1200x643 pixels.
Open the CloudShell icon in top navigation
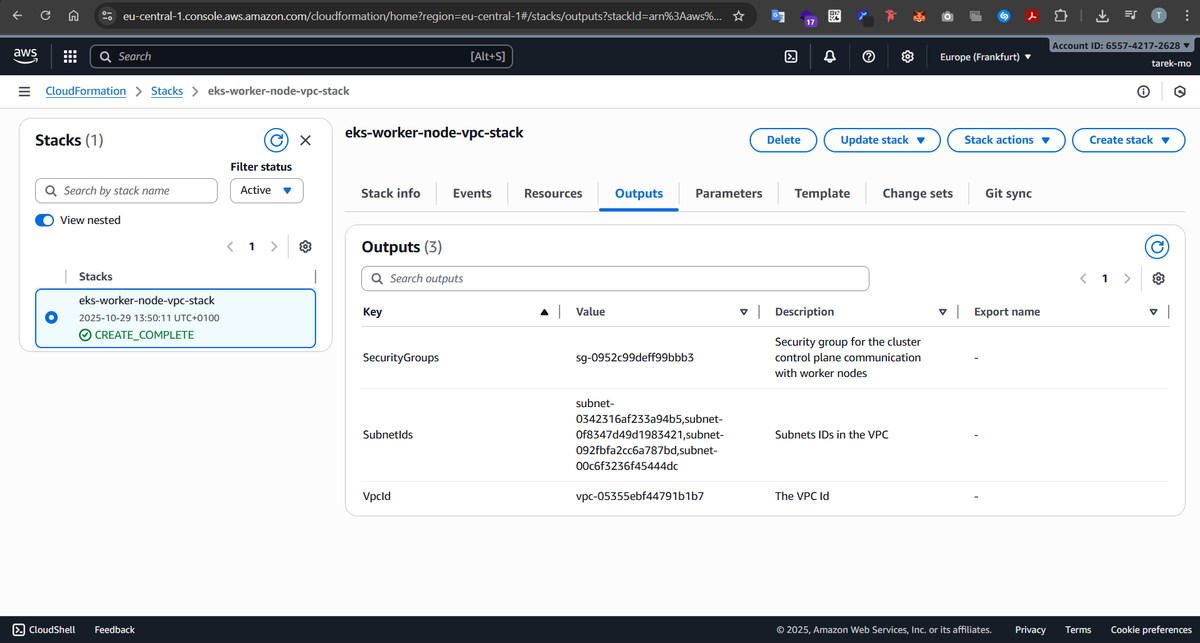pyautogui.click(x=790, y=57)
